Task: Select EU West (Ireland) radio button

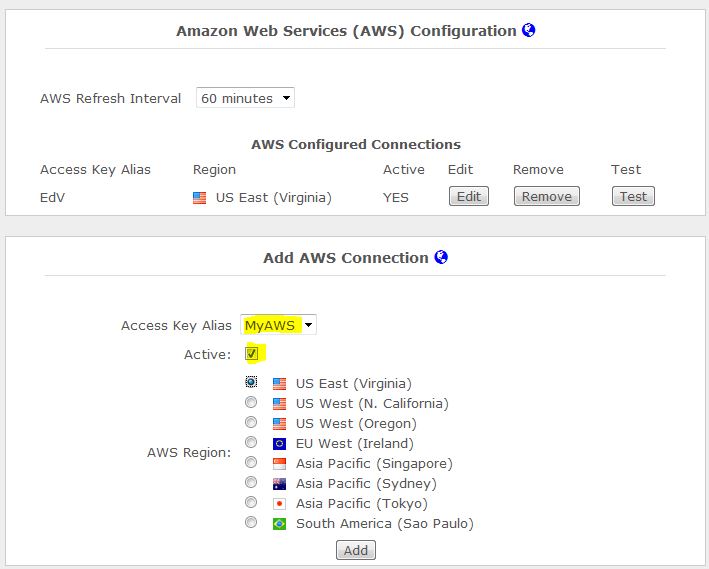Action: coord(251,442)
